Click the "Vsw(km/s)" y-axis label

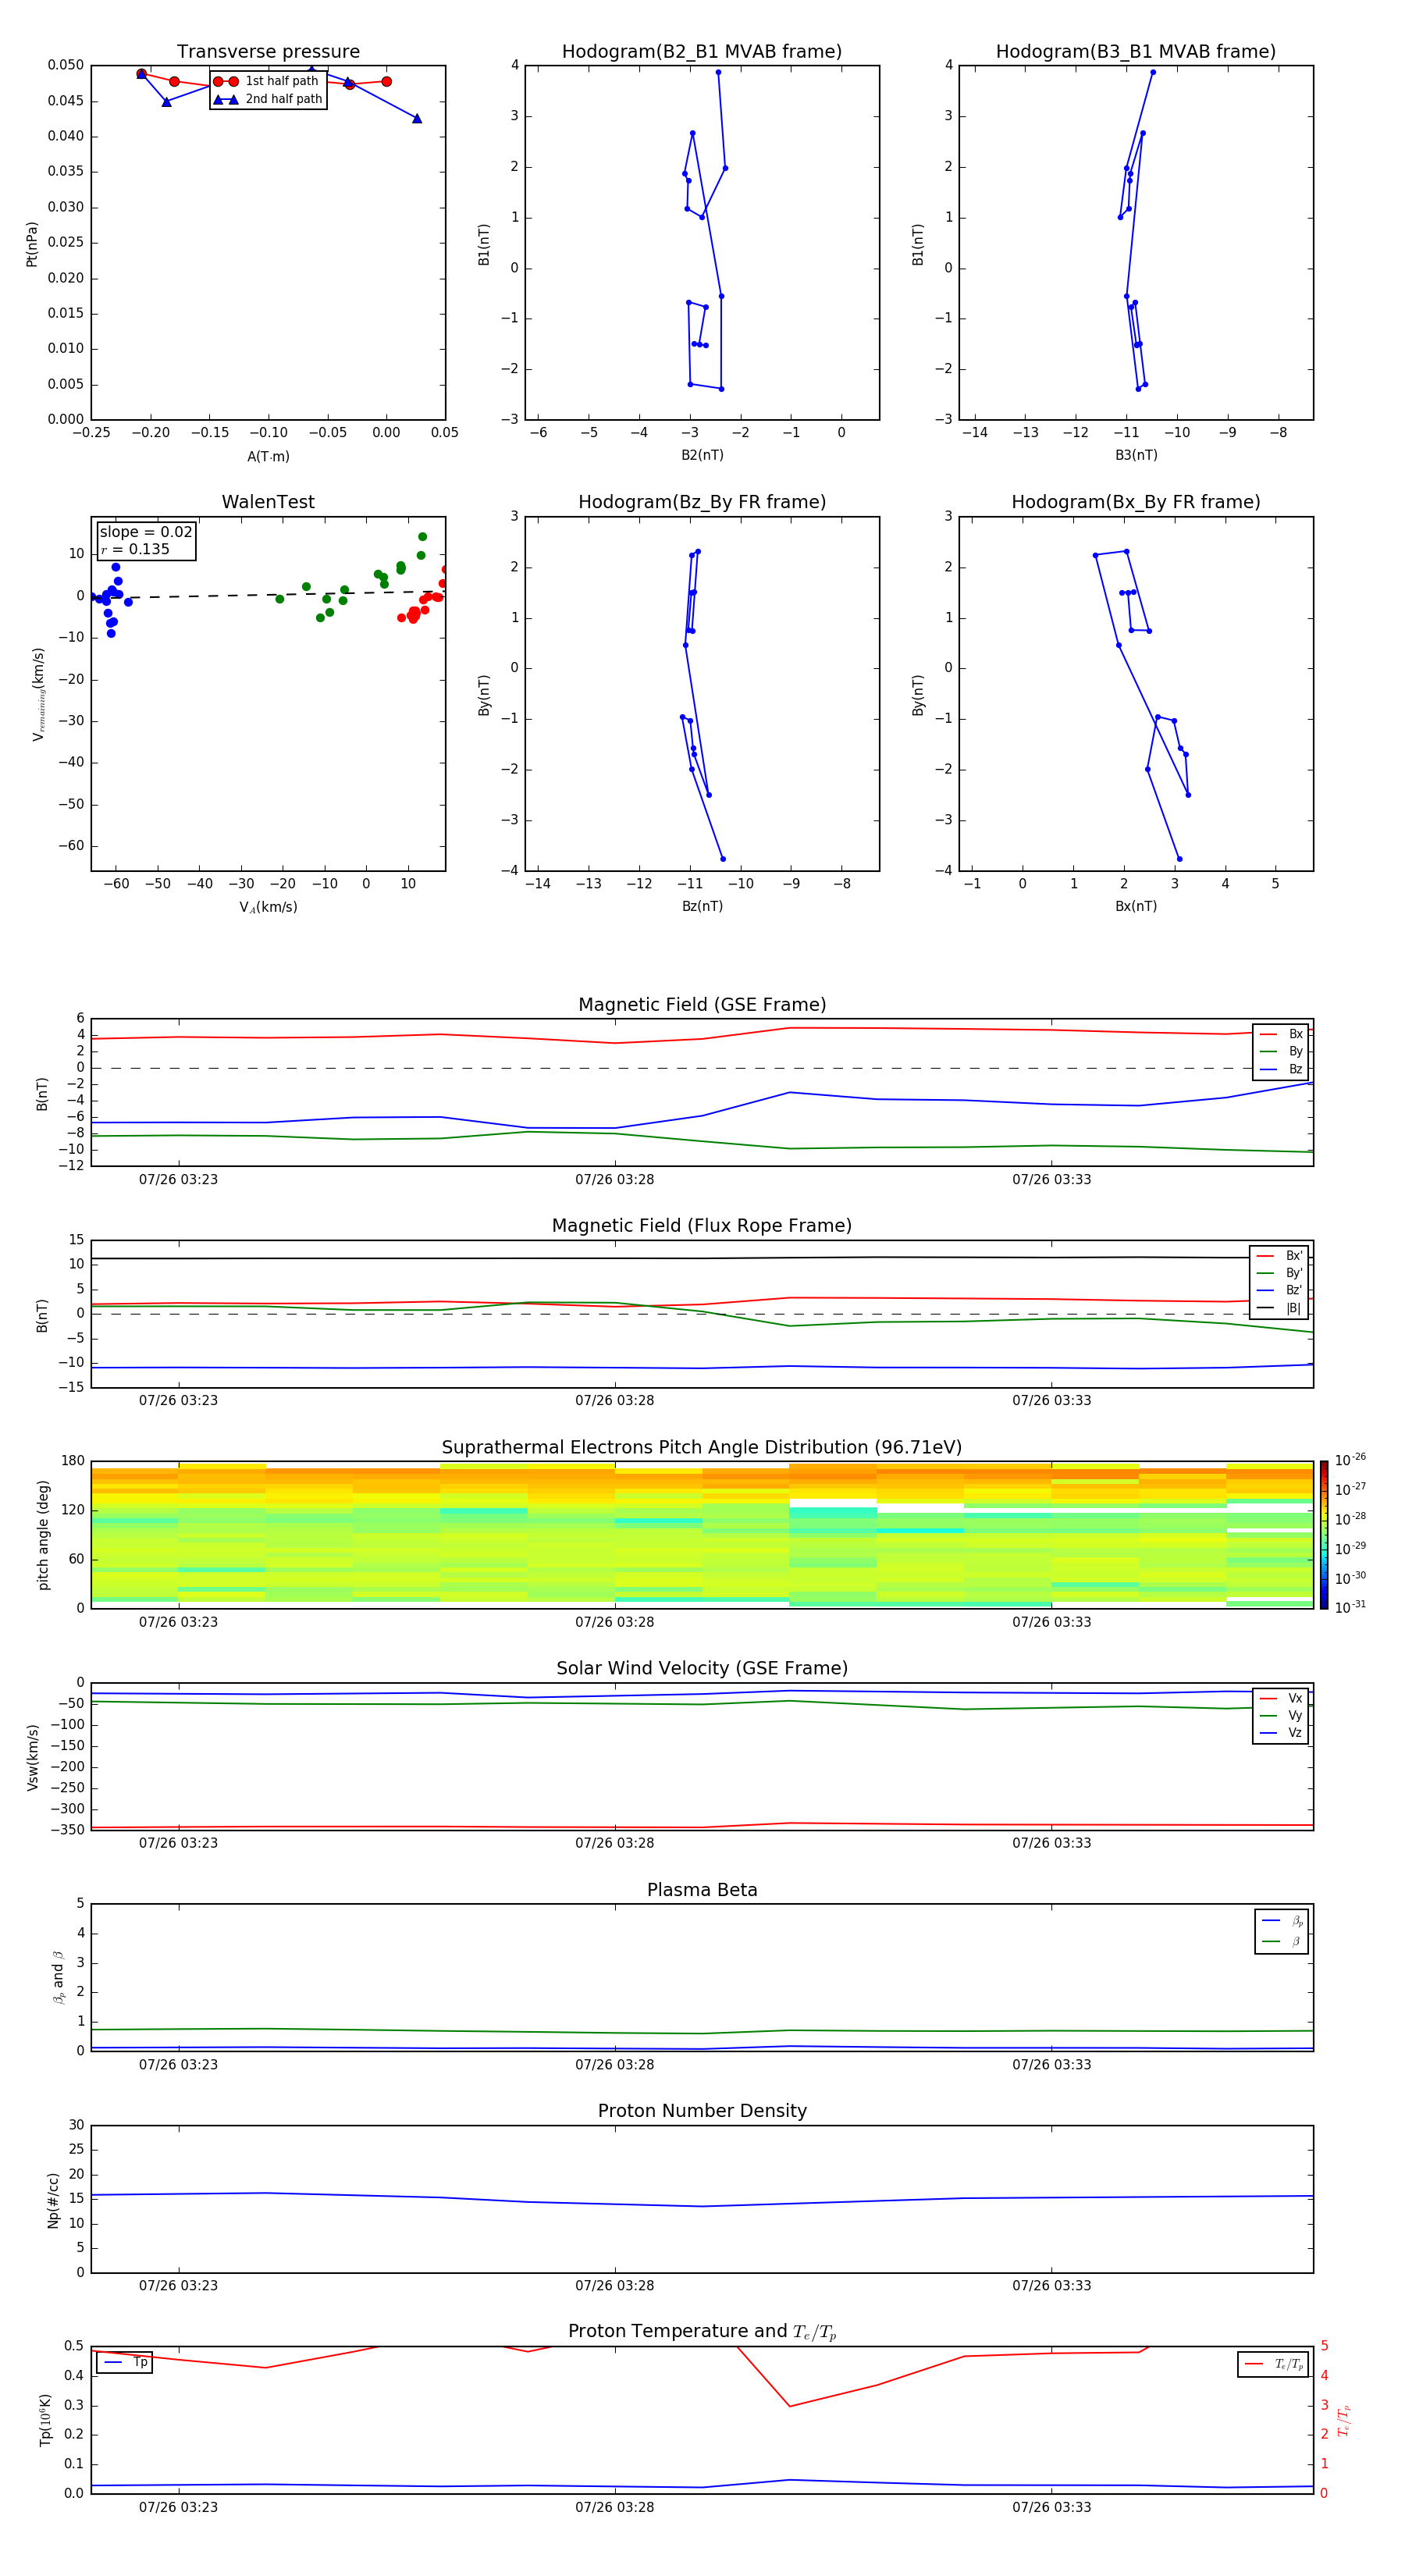32,1757
